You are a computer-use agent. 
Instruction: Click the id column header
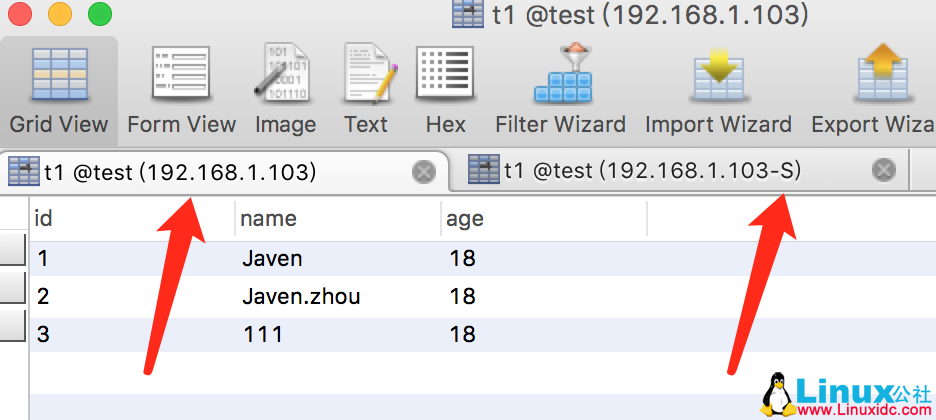(x=132, y=219)
